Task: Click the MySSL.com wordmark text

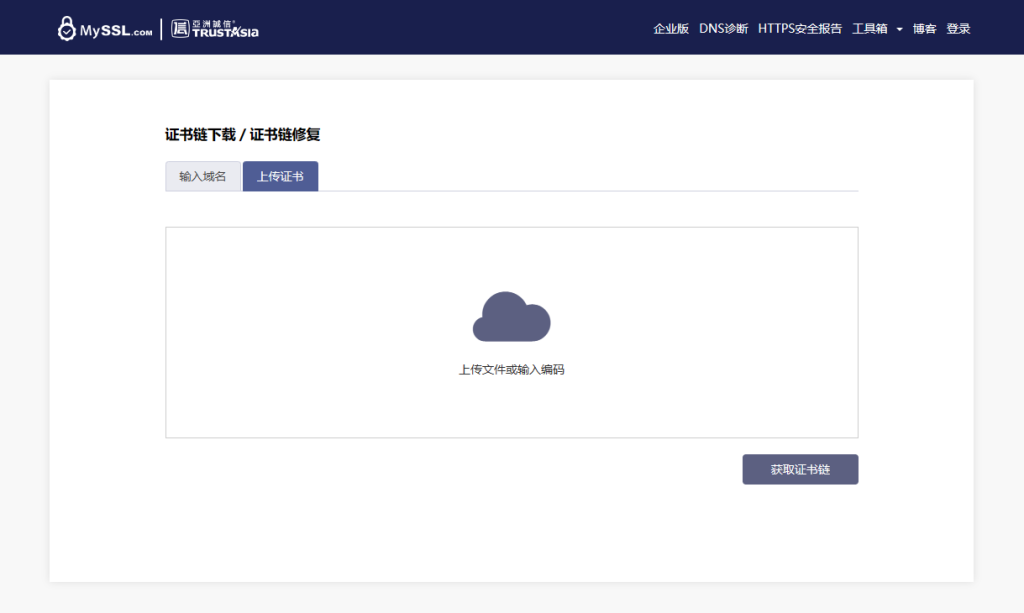Action: 116,31
